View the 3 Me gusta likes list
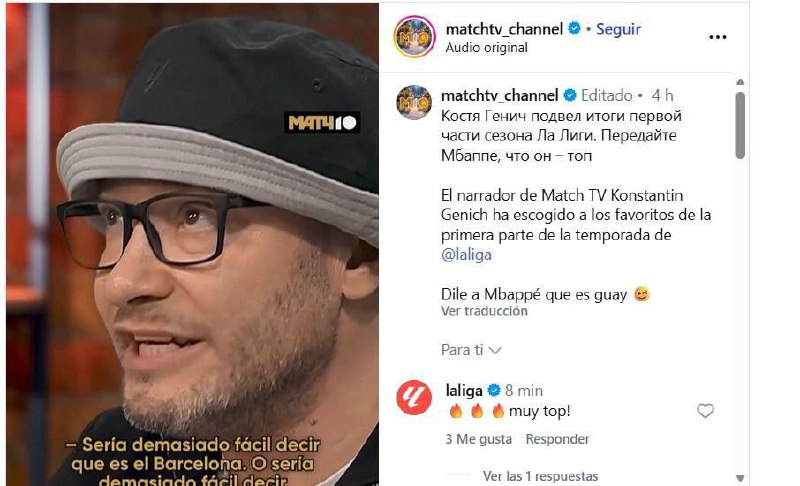800x486 pixels. 479,439
